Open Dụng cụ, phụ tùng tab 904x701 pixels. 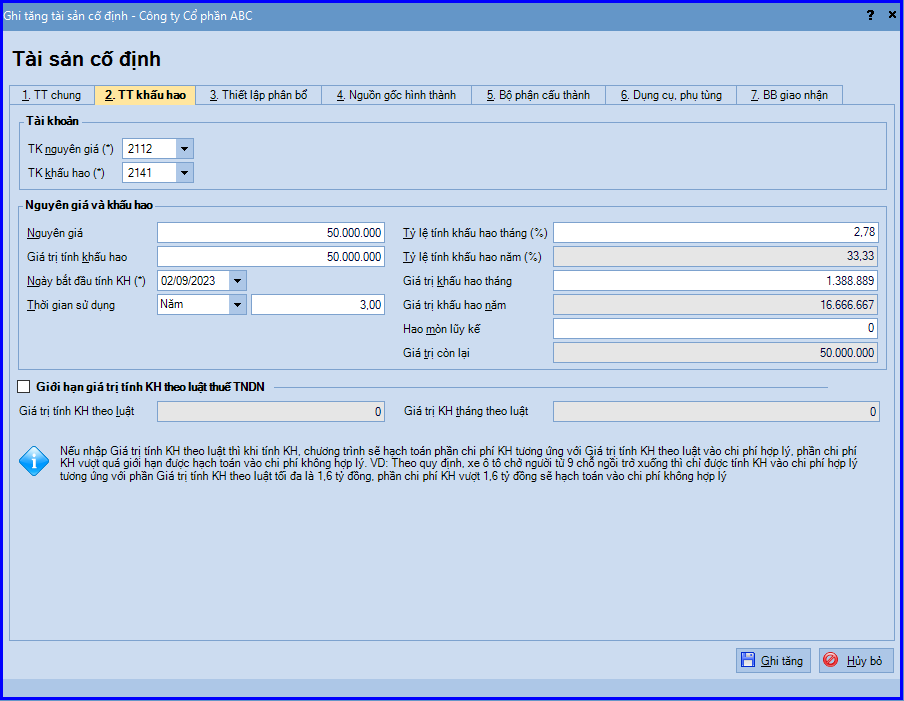tap(671, 95)
